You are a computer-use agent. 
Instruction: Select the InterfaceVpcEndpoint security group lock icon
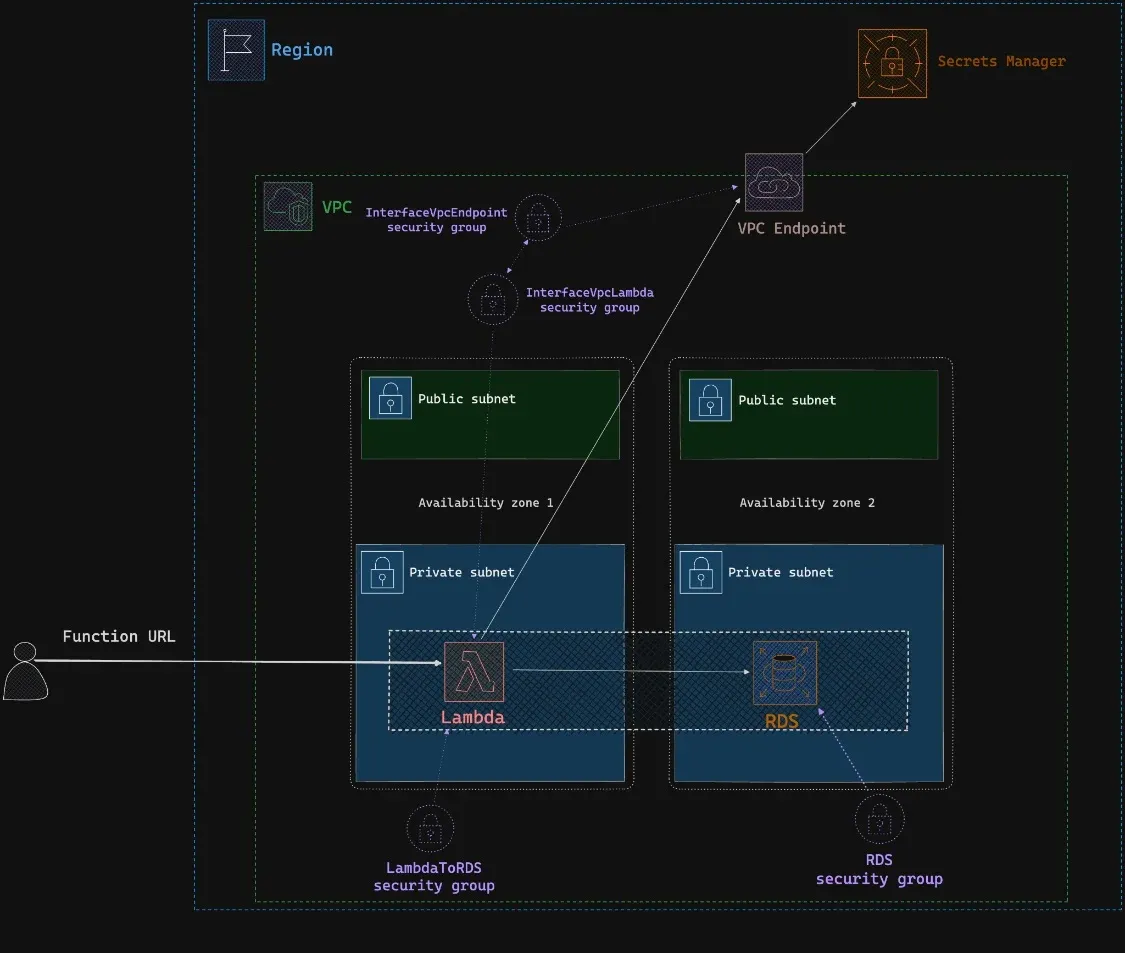pyautogui.click(x=538, y=219)
